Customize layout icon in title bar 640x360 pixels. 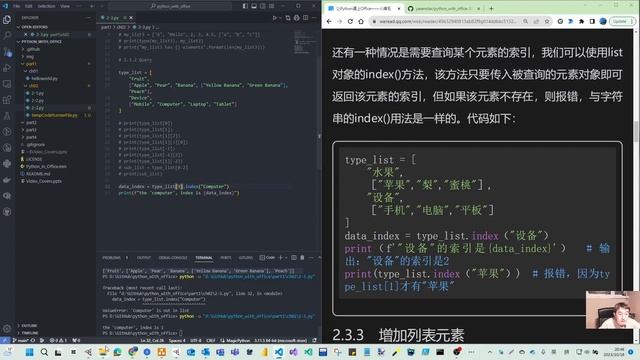(272, 6)
